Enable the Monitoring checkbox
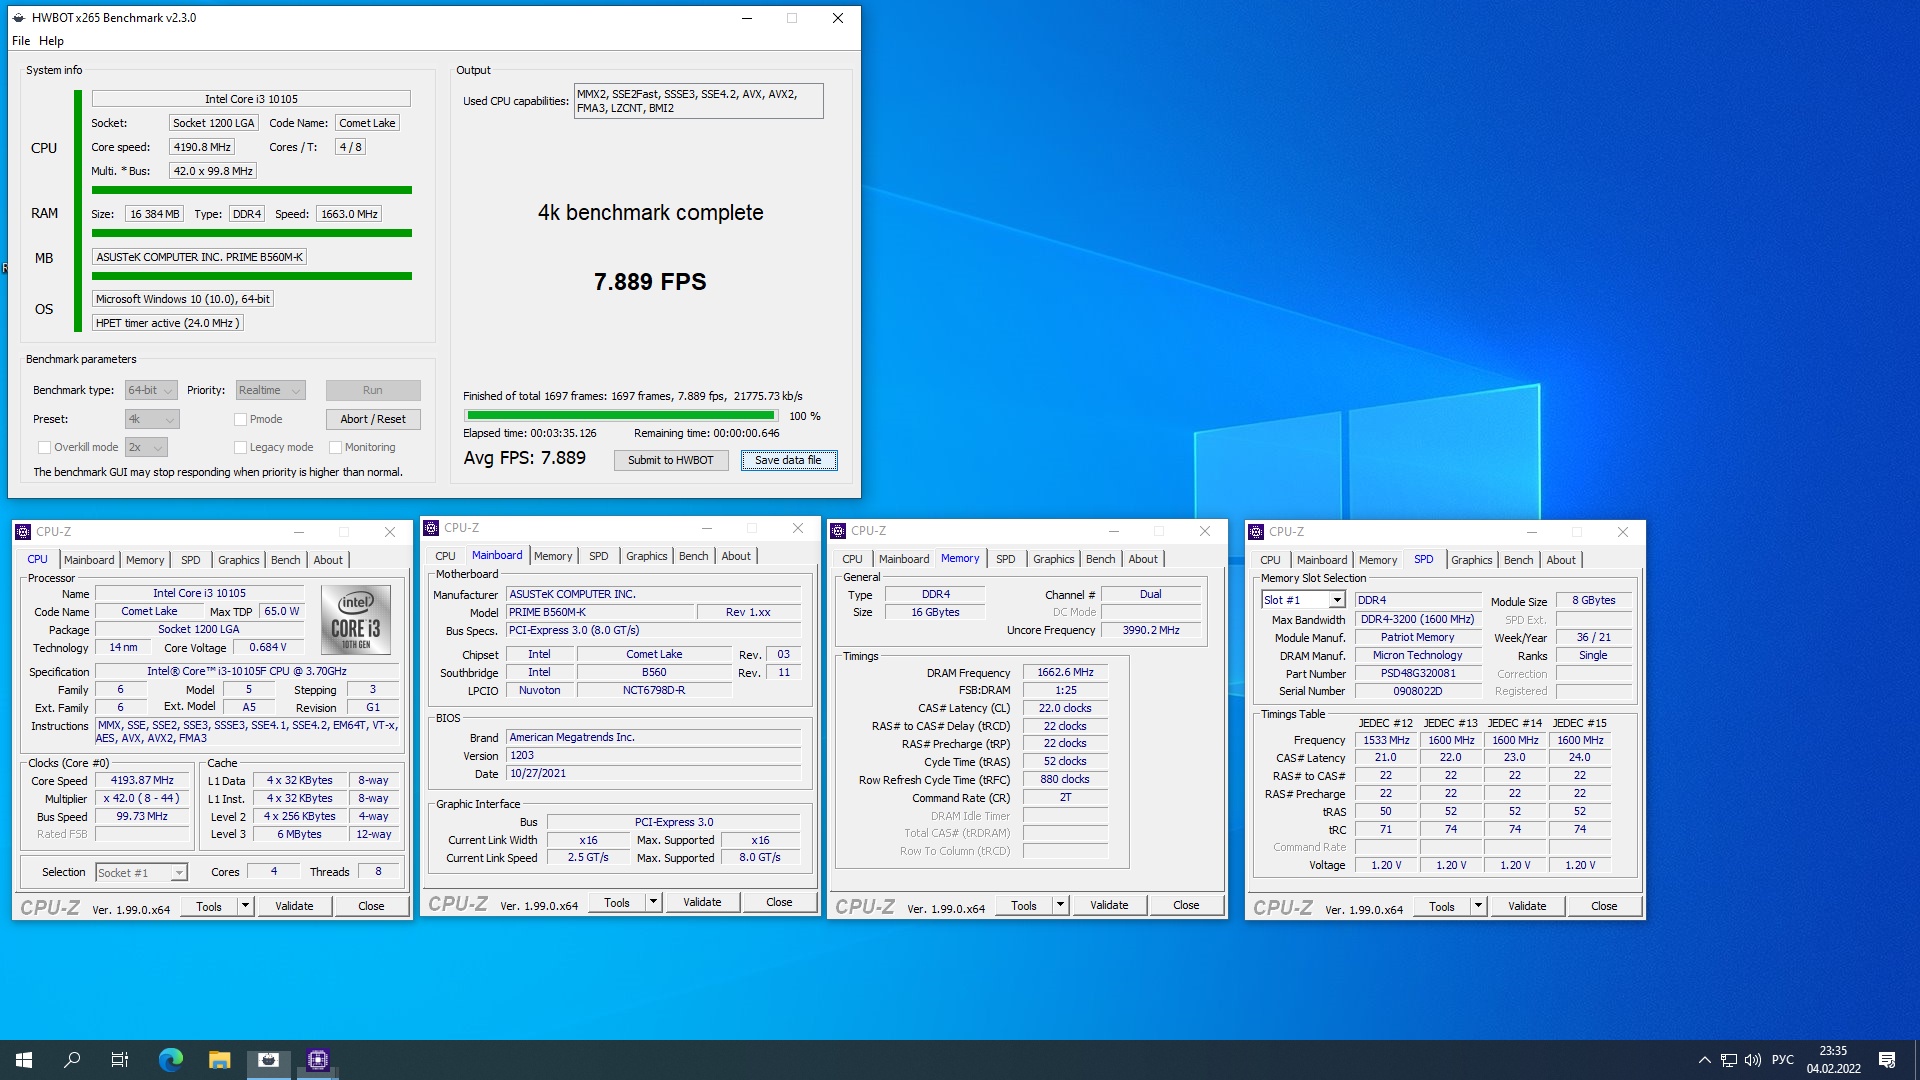1920x1080 pixels. [336, 447]
